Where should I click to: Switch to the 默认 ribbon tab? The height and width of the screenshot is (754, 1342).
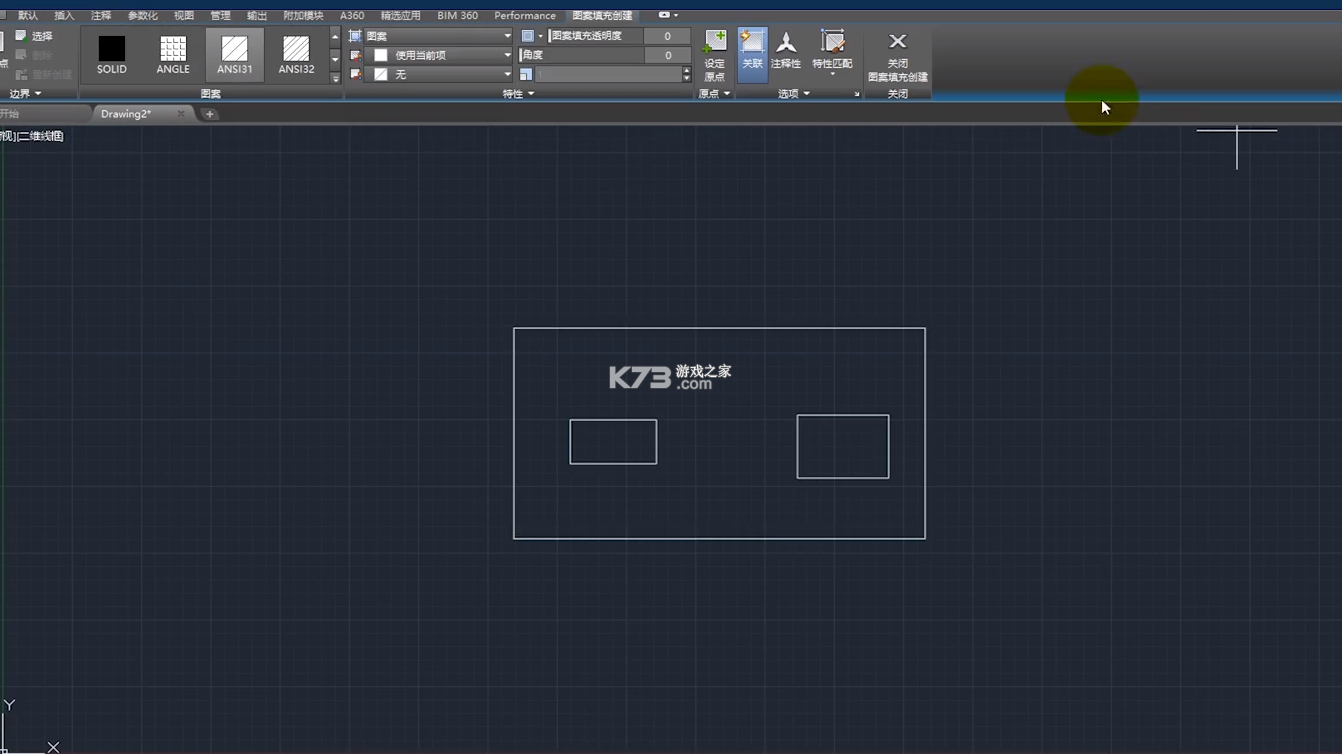(28, 15)
